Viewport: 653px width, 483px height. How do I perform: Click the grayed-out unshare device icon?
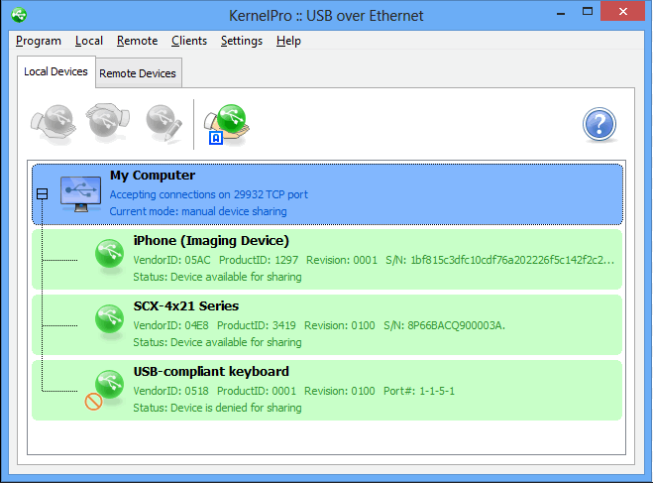point(107,122)
